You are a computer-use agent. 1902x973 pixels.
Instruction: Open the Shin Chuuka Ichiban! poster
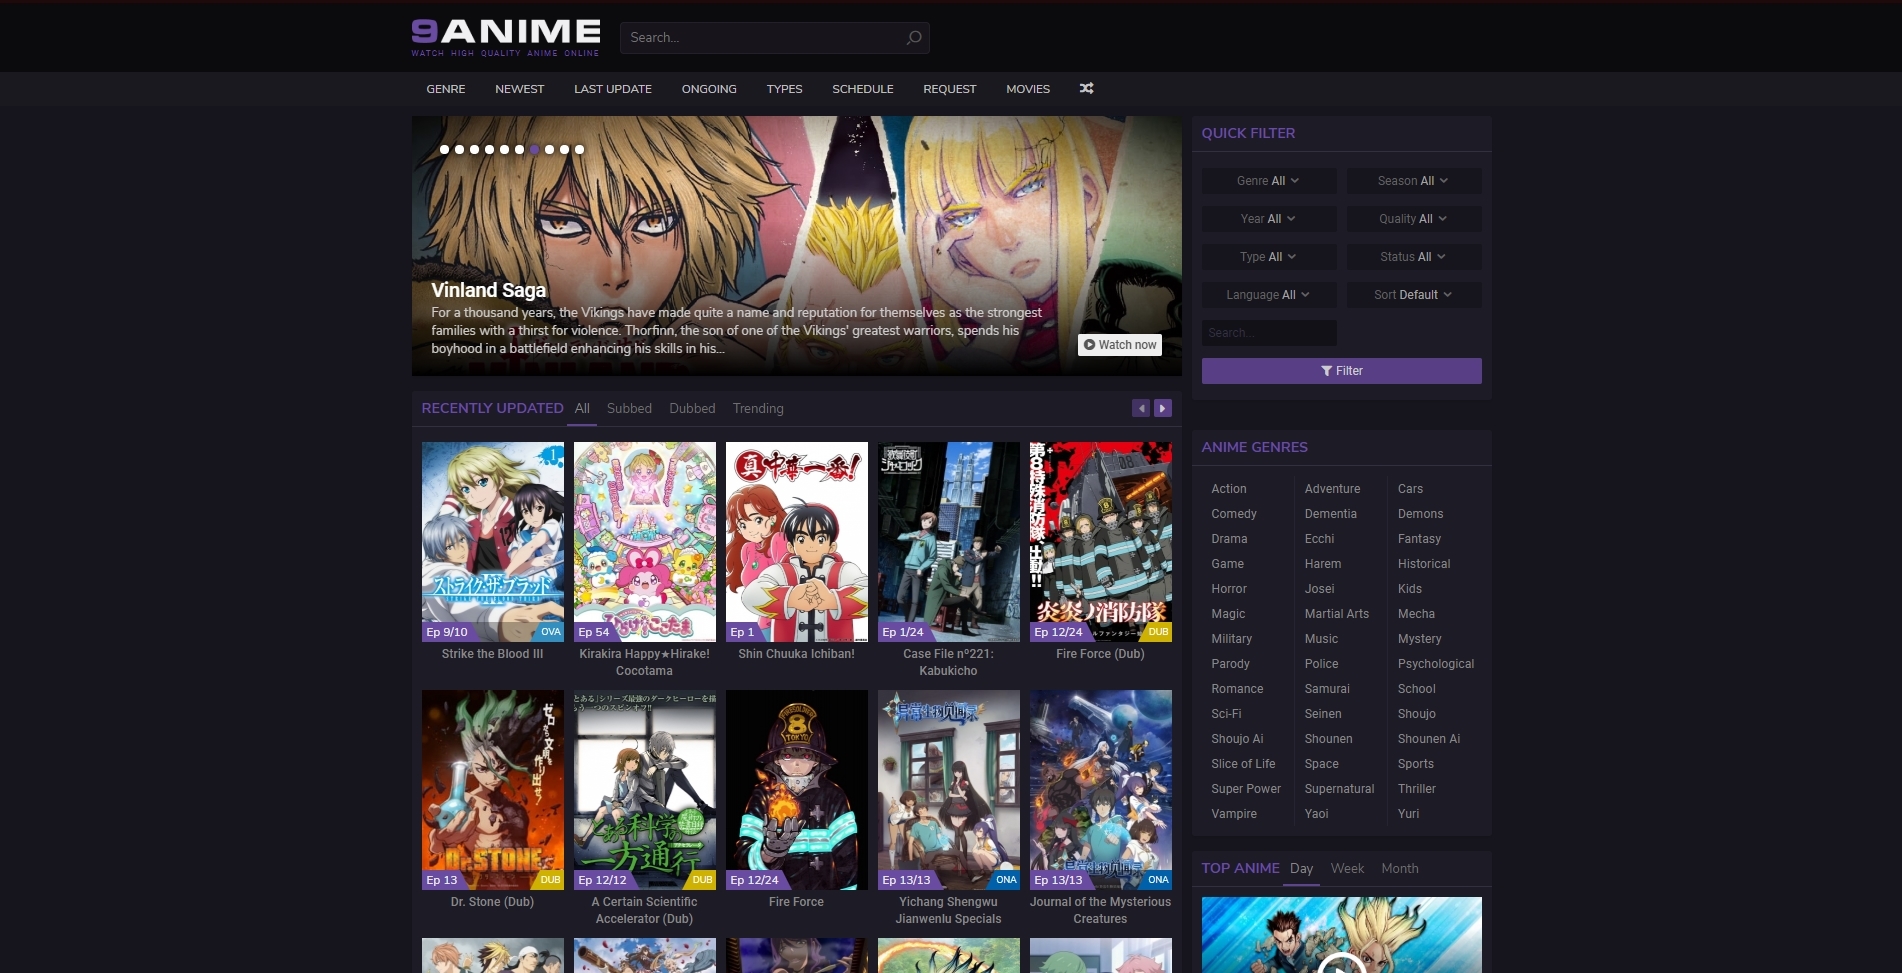point(797,542)
